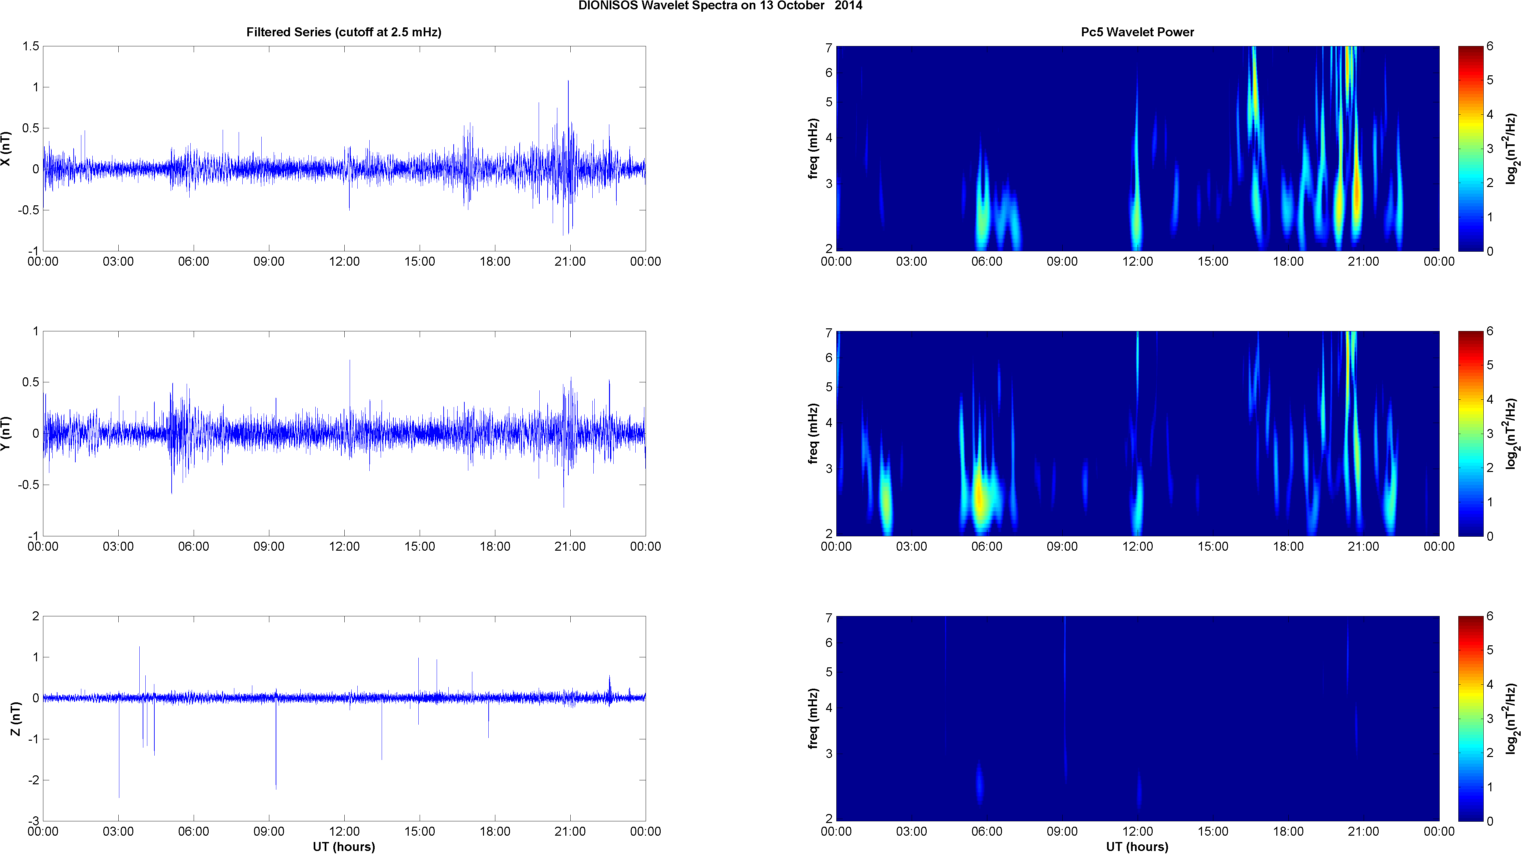Viewport: 1521px width, 854px height.
Task: Click the Filtered Series cutoff title
Action: tap(344, 32)
